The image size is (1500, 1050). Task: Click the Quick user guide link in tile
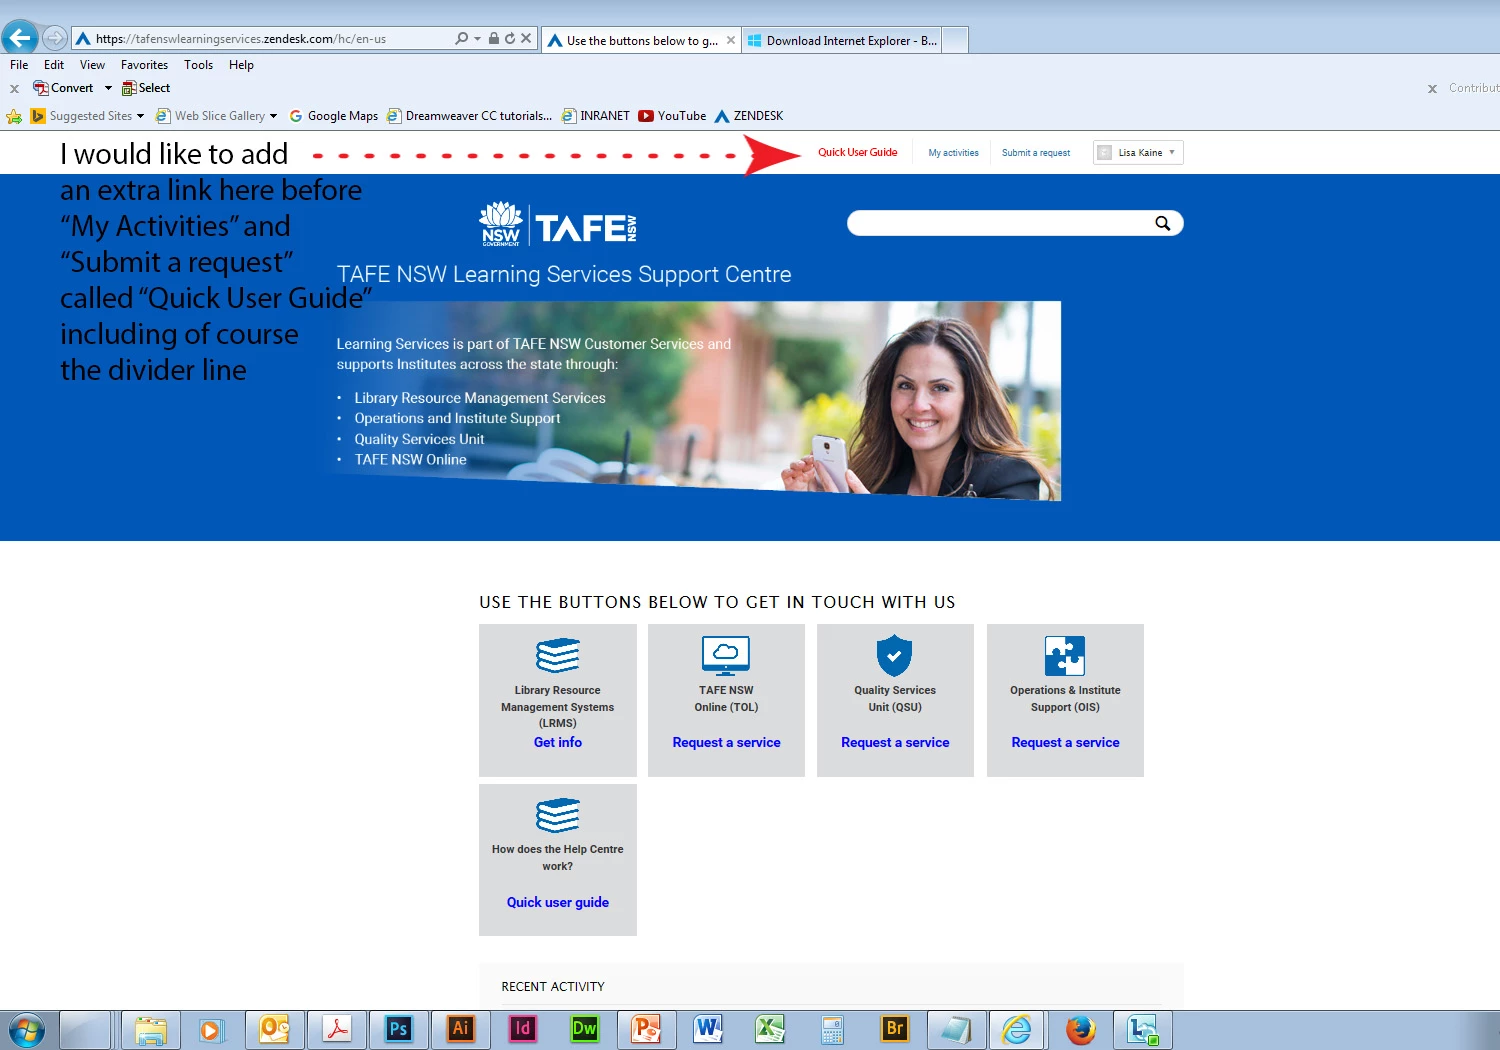pyautogui.click(x=558, y=902)
